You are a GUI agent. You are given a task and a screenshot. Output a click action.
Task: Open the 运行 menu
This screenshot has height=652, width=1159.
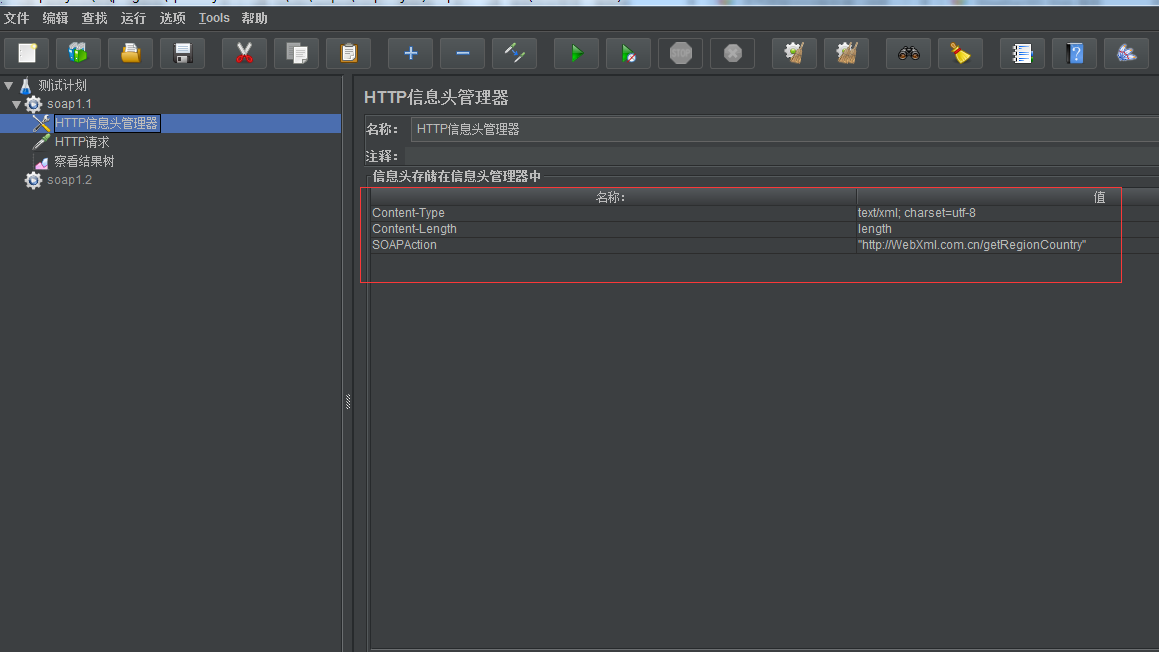coord(133,18)
